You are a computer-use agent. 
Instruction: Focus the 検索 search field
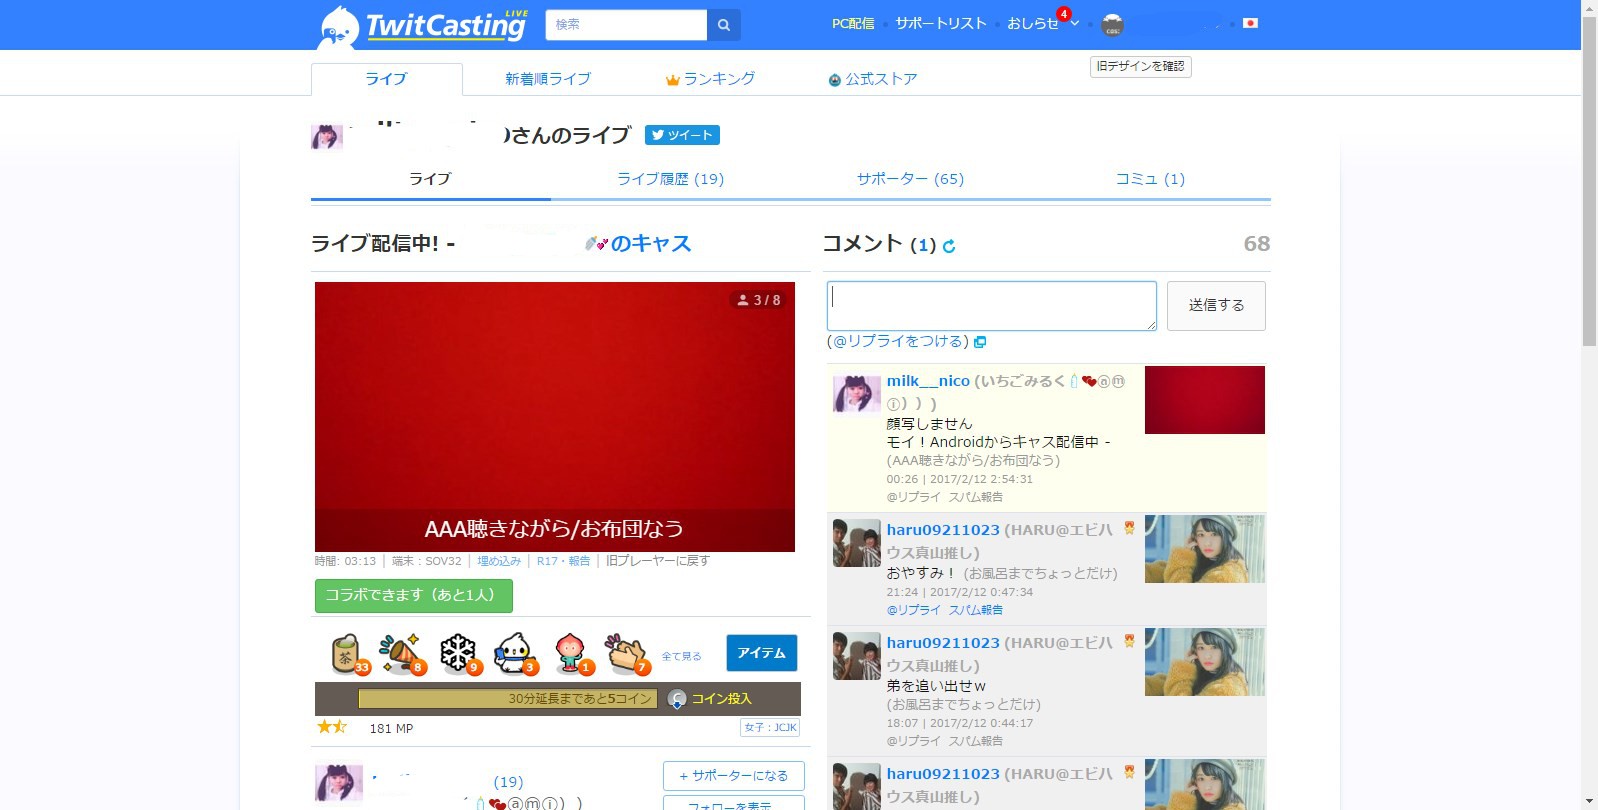coord(626,25)
